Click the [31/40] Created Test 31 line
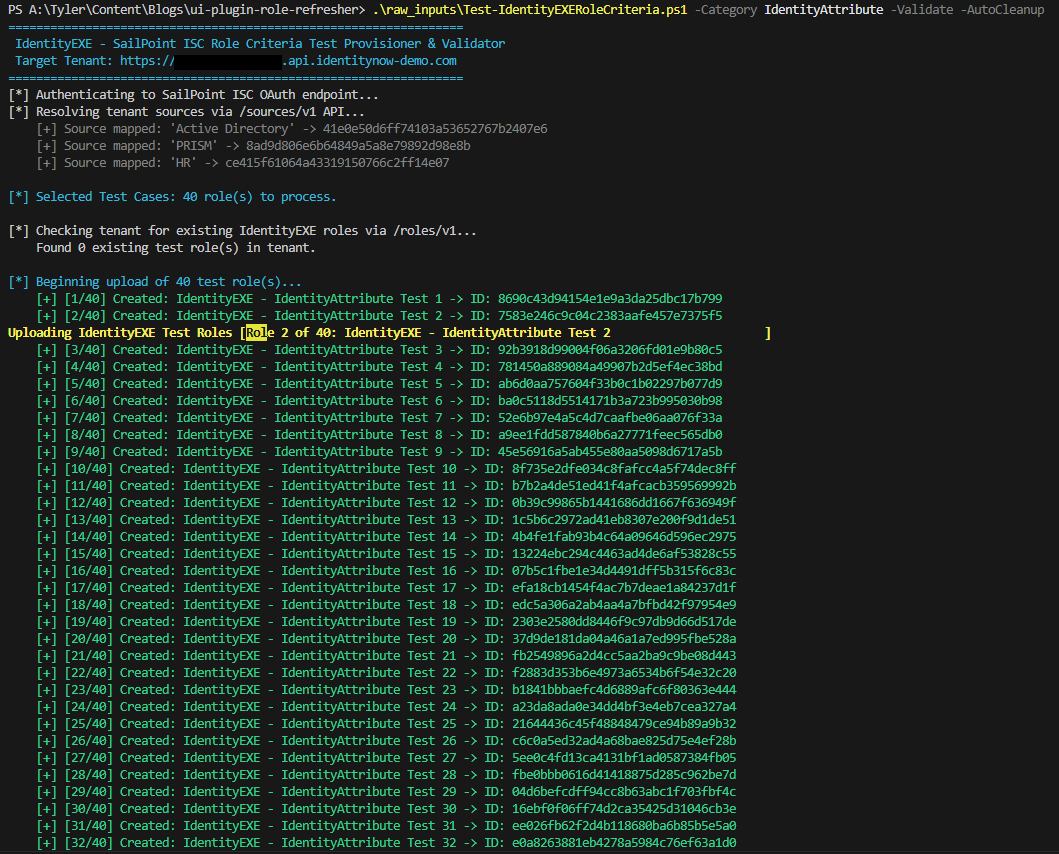The image size is (1059, 854). [x=386, y=826]
